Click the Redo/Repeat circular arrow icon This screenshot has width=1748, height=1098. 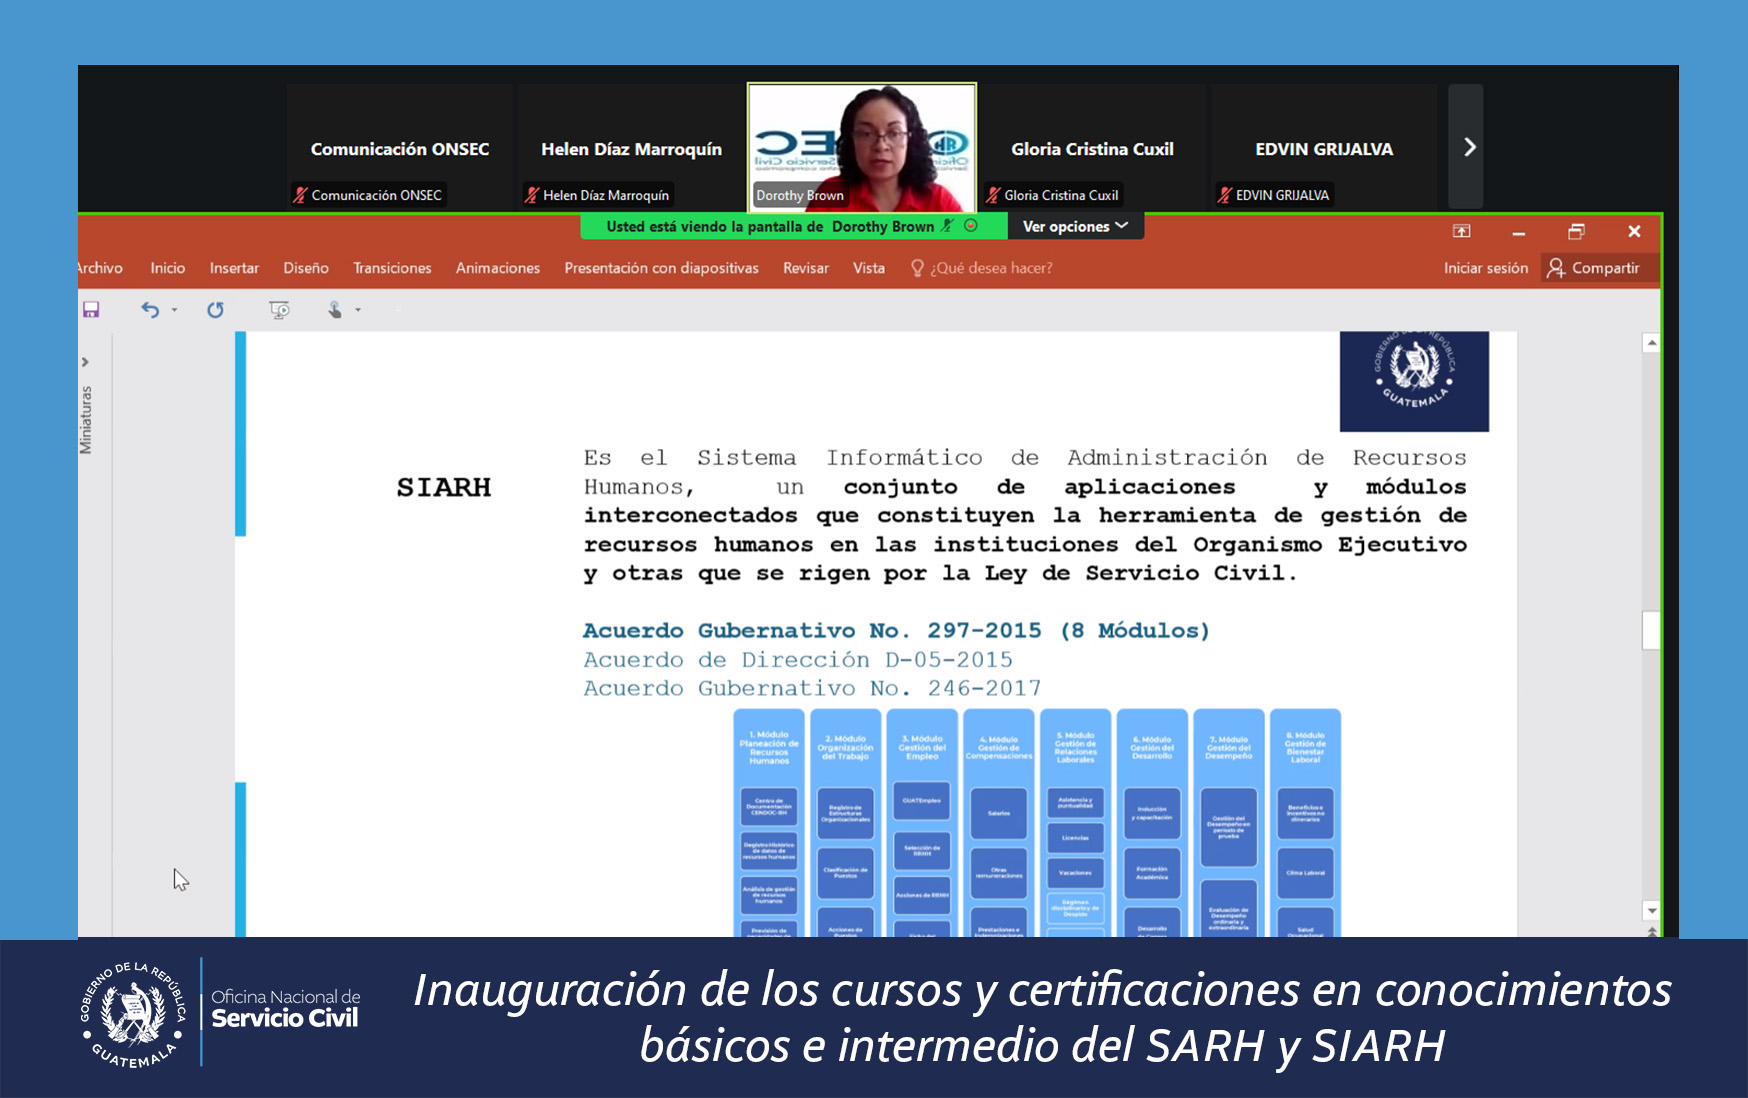215,310
